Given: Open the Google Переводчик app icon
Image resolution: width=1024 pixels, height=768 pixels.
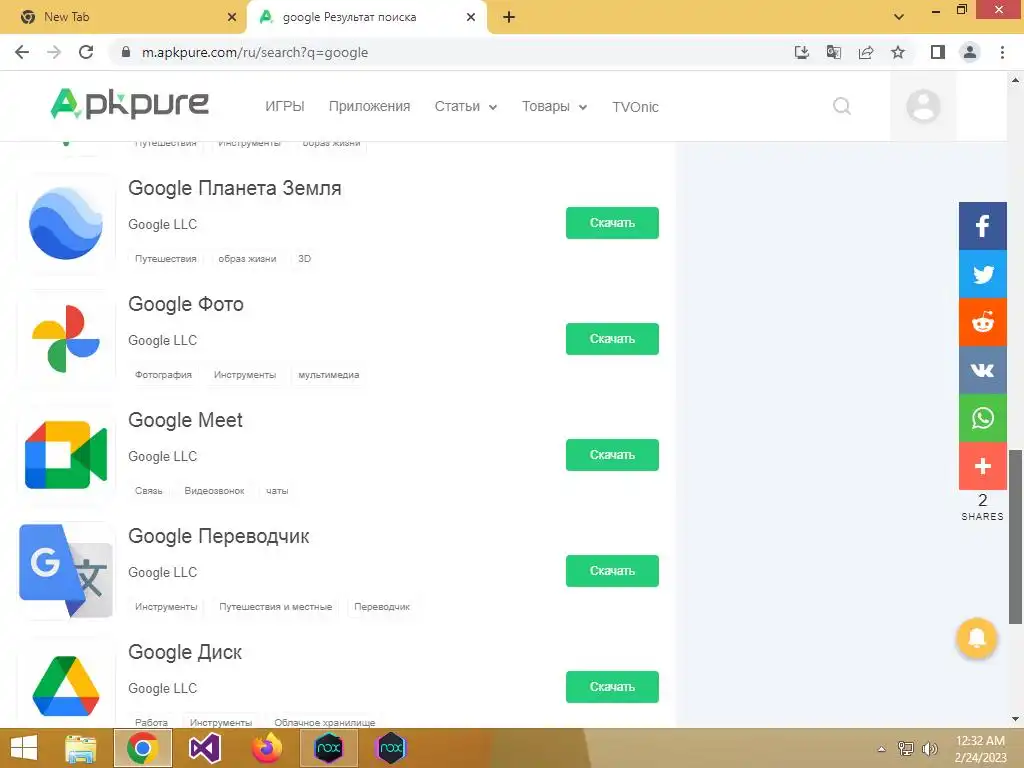Looking at the screenshot, I should tap(66, 571).
